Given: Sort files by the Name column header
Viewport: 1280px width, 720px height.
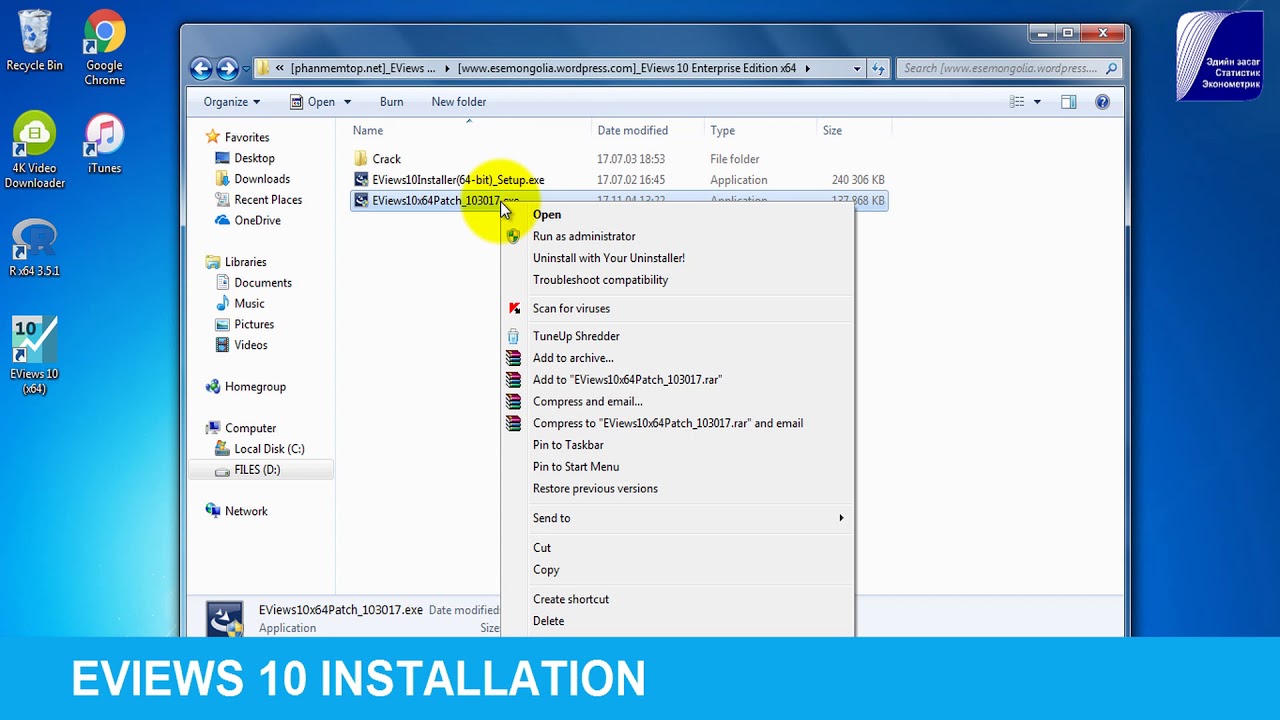Looking at the screenshot, I should click(368, 131).
